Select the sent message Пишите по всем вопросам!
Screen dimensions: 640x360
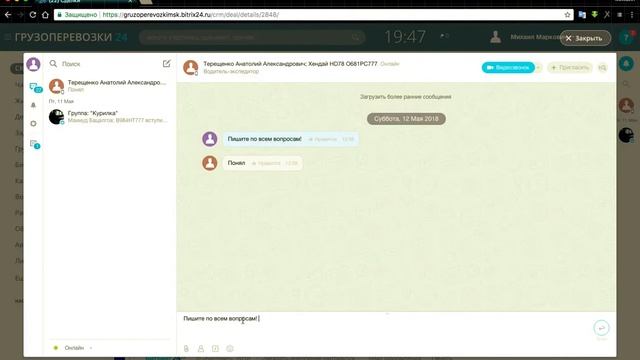(291, 139)
